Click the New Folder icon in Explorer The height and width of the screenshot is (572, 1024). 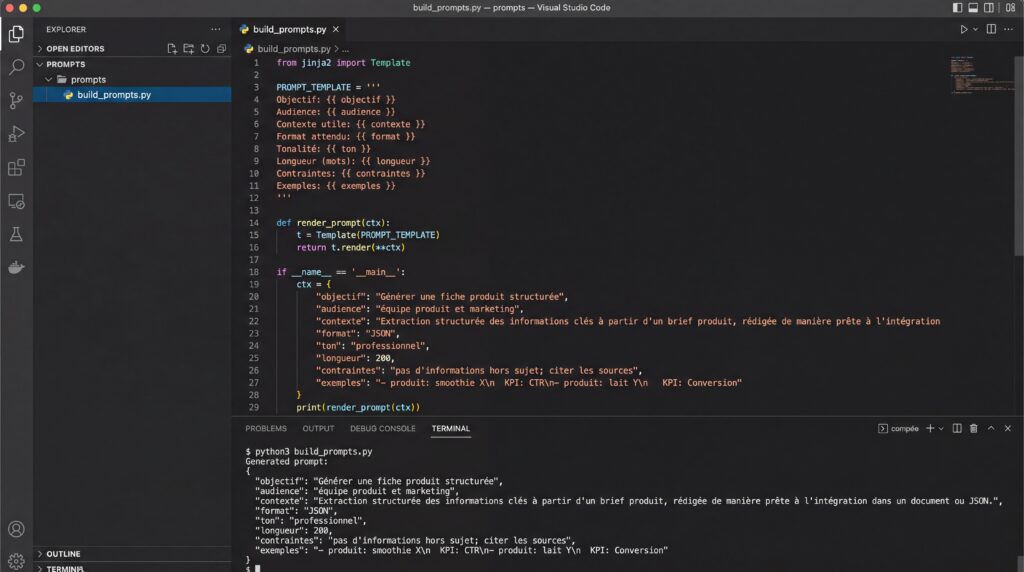189,48
